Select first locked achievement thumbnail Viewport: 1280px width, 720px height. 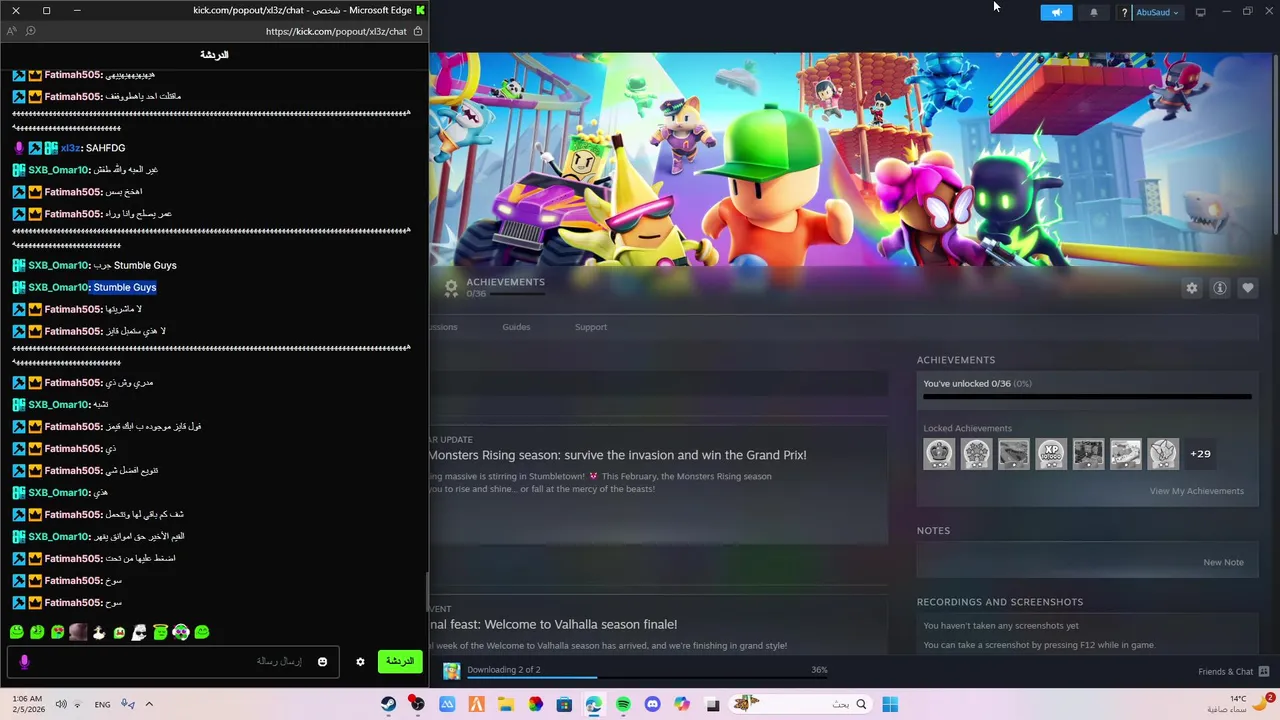[939, 454]
